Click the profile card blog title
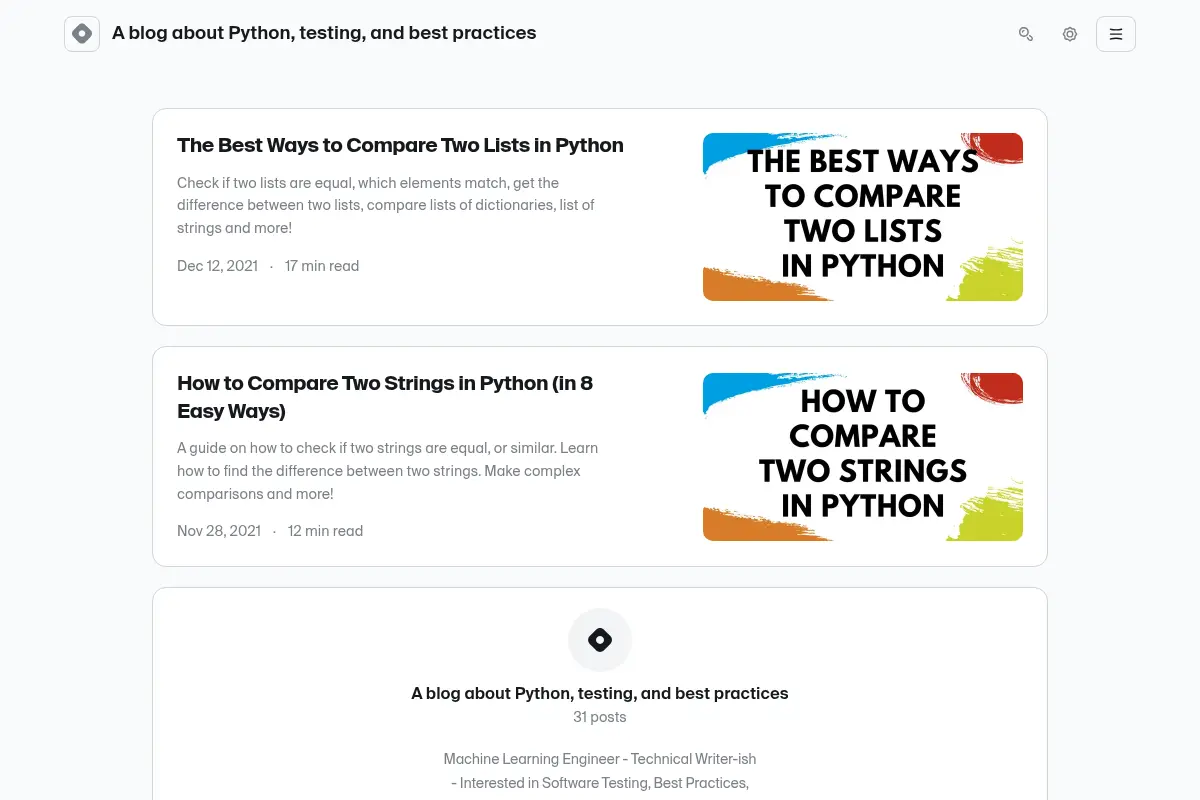1200x800 pixels. [600, 693]
